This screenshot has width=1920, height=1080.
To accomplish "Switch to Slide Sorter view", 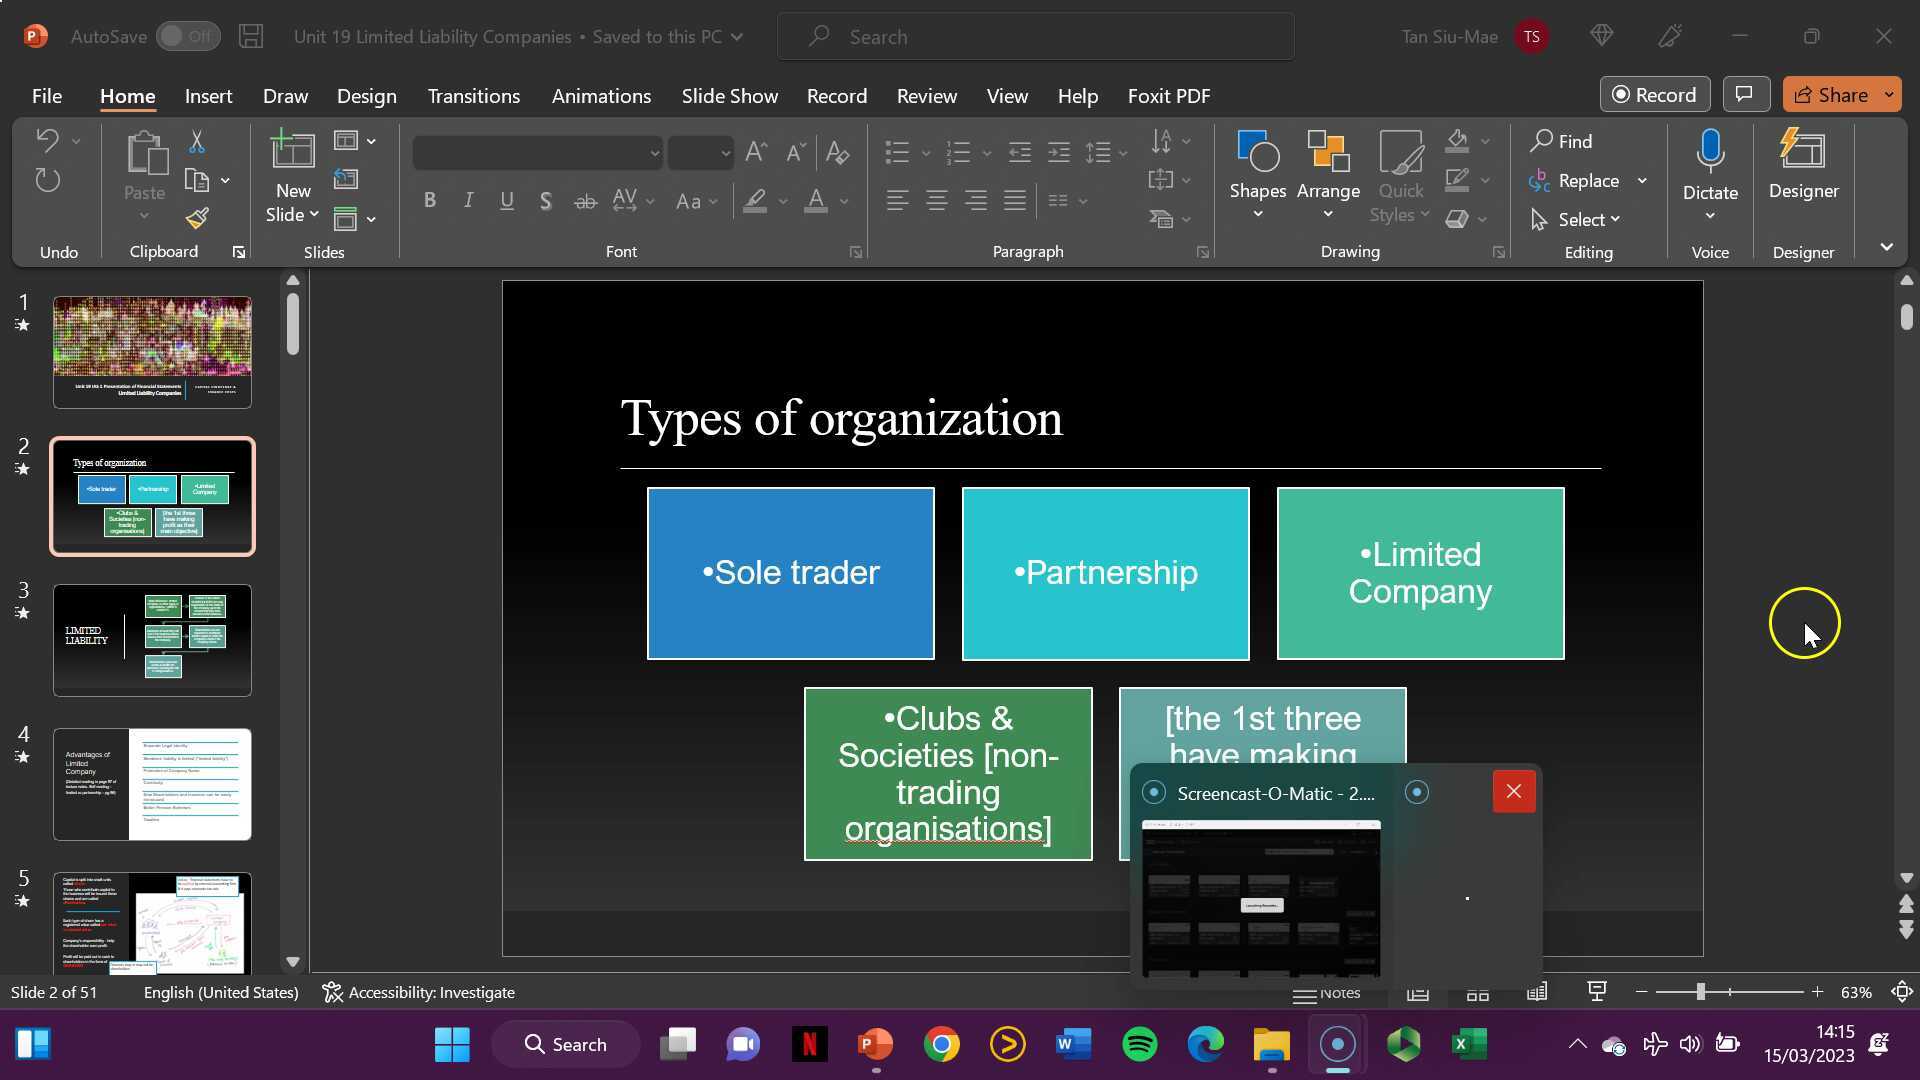I will [x=1477, y=993].
